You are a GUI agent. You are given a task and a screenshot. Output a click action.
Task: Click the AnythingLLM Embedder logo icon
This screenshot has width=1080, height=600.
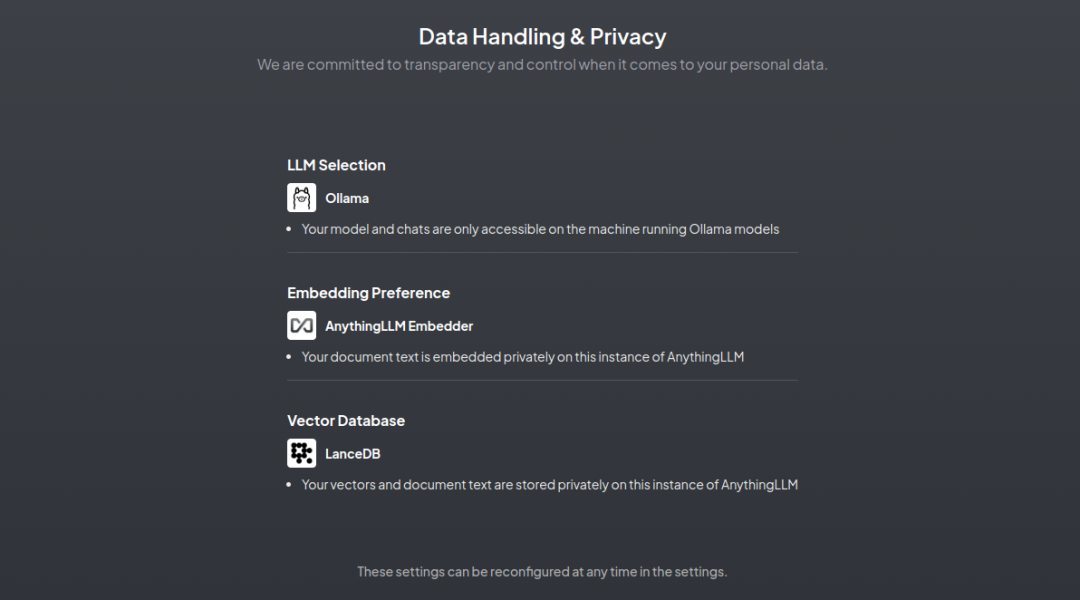tap(301, 326)
